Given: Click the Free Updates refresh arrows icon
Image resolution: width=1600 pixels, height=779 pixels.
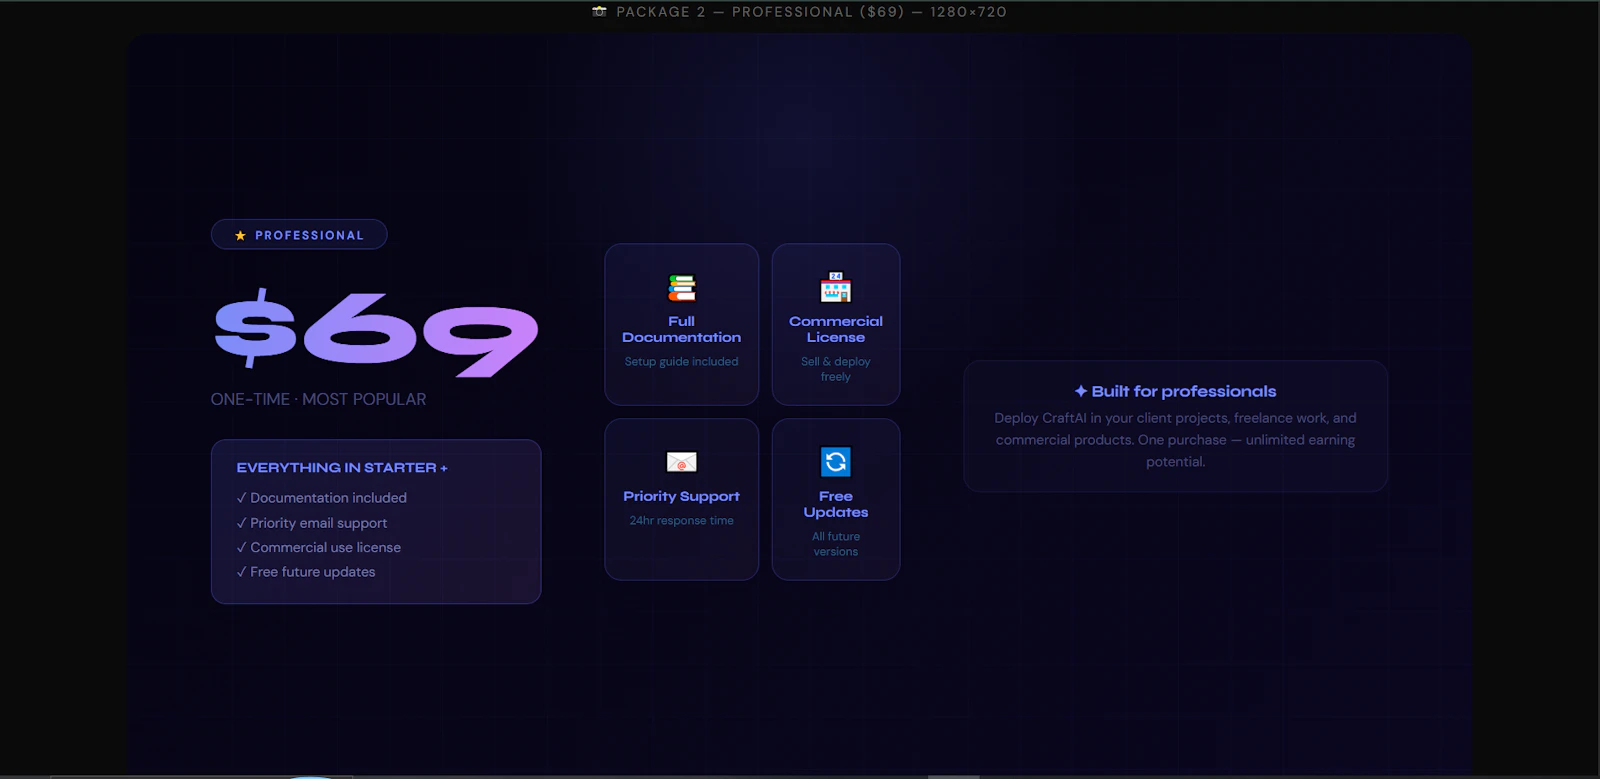Looking at the screenshot, I should pyautogui.click(x=836, y=462).
